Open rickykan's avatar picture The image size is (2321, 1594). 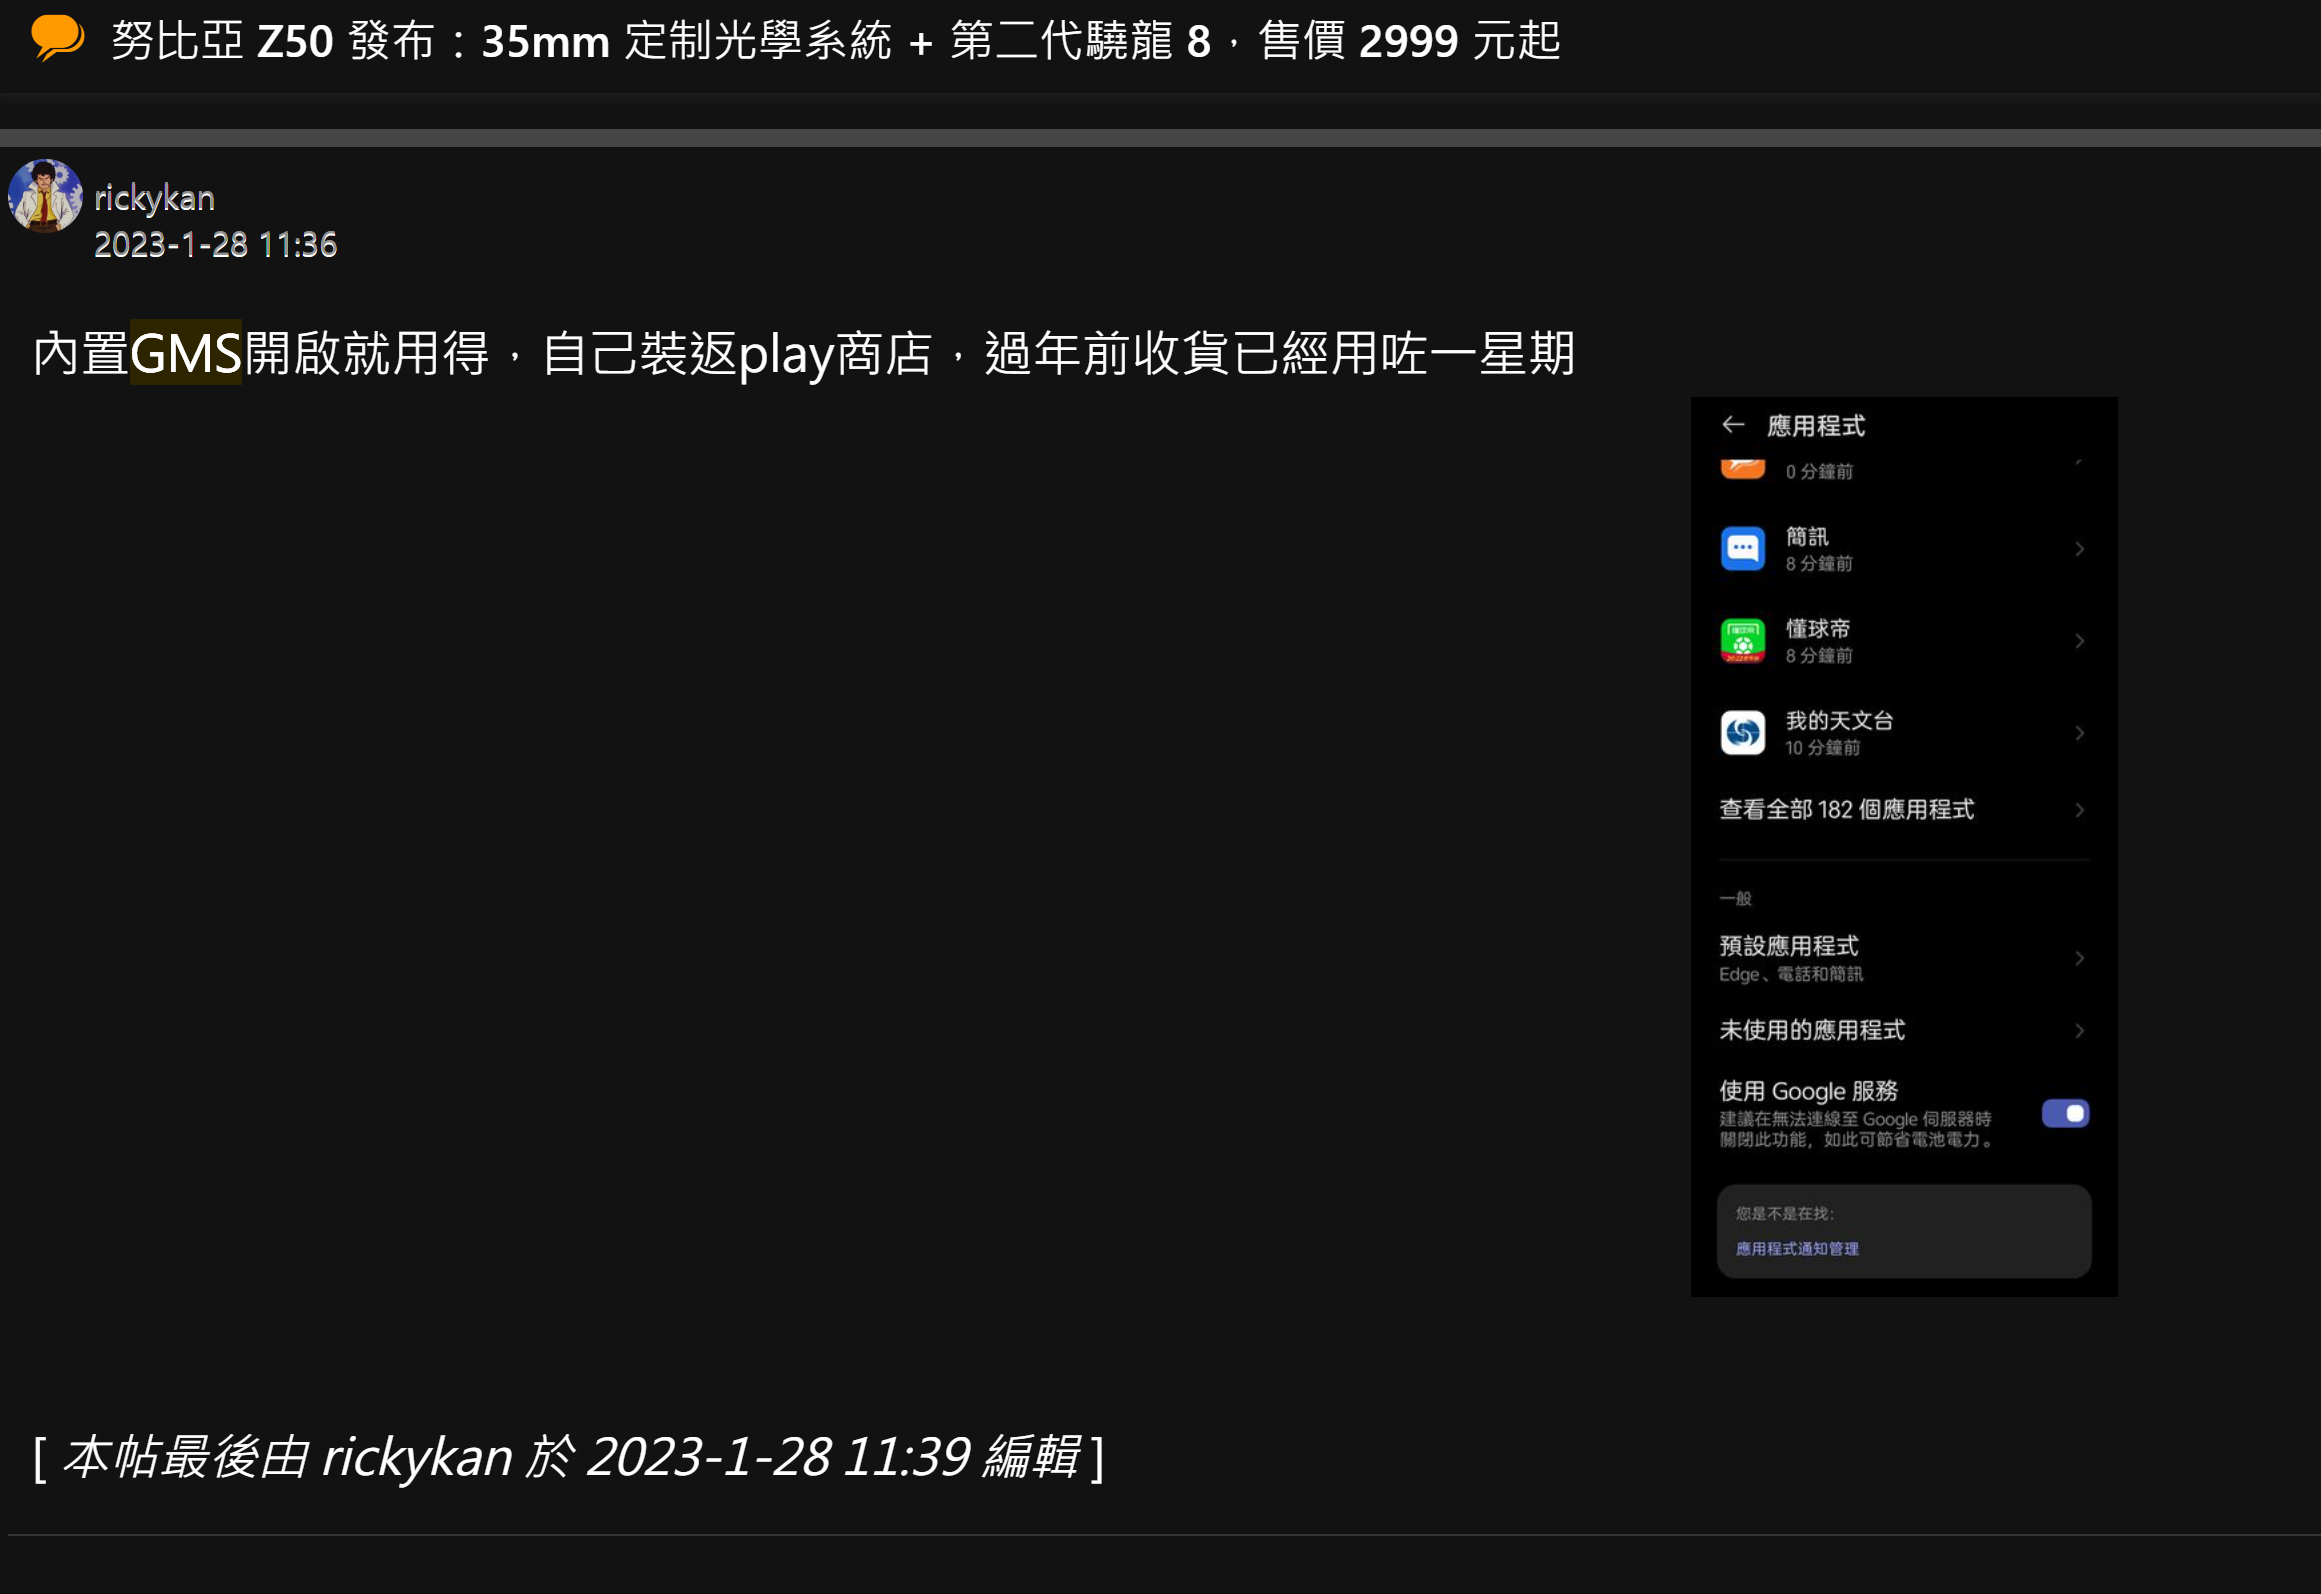[45, 196]
